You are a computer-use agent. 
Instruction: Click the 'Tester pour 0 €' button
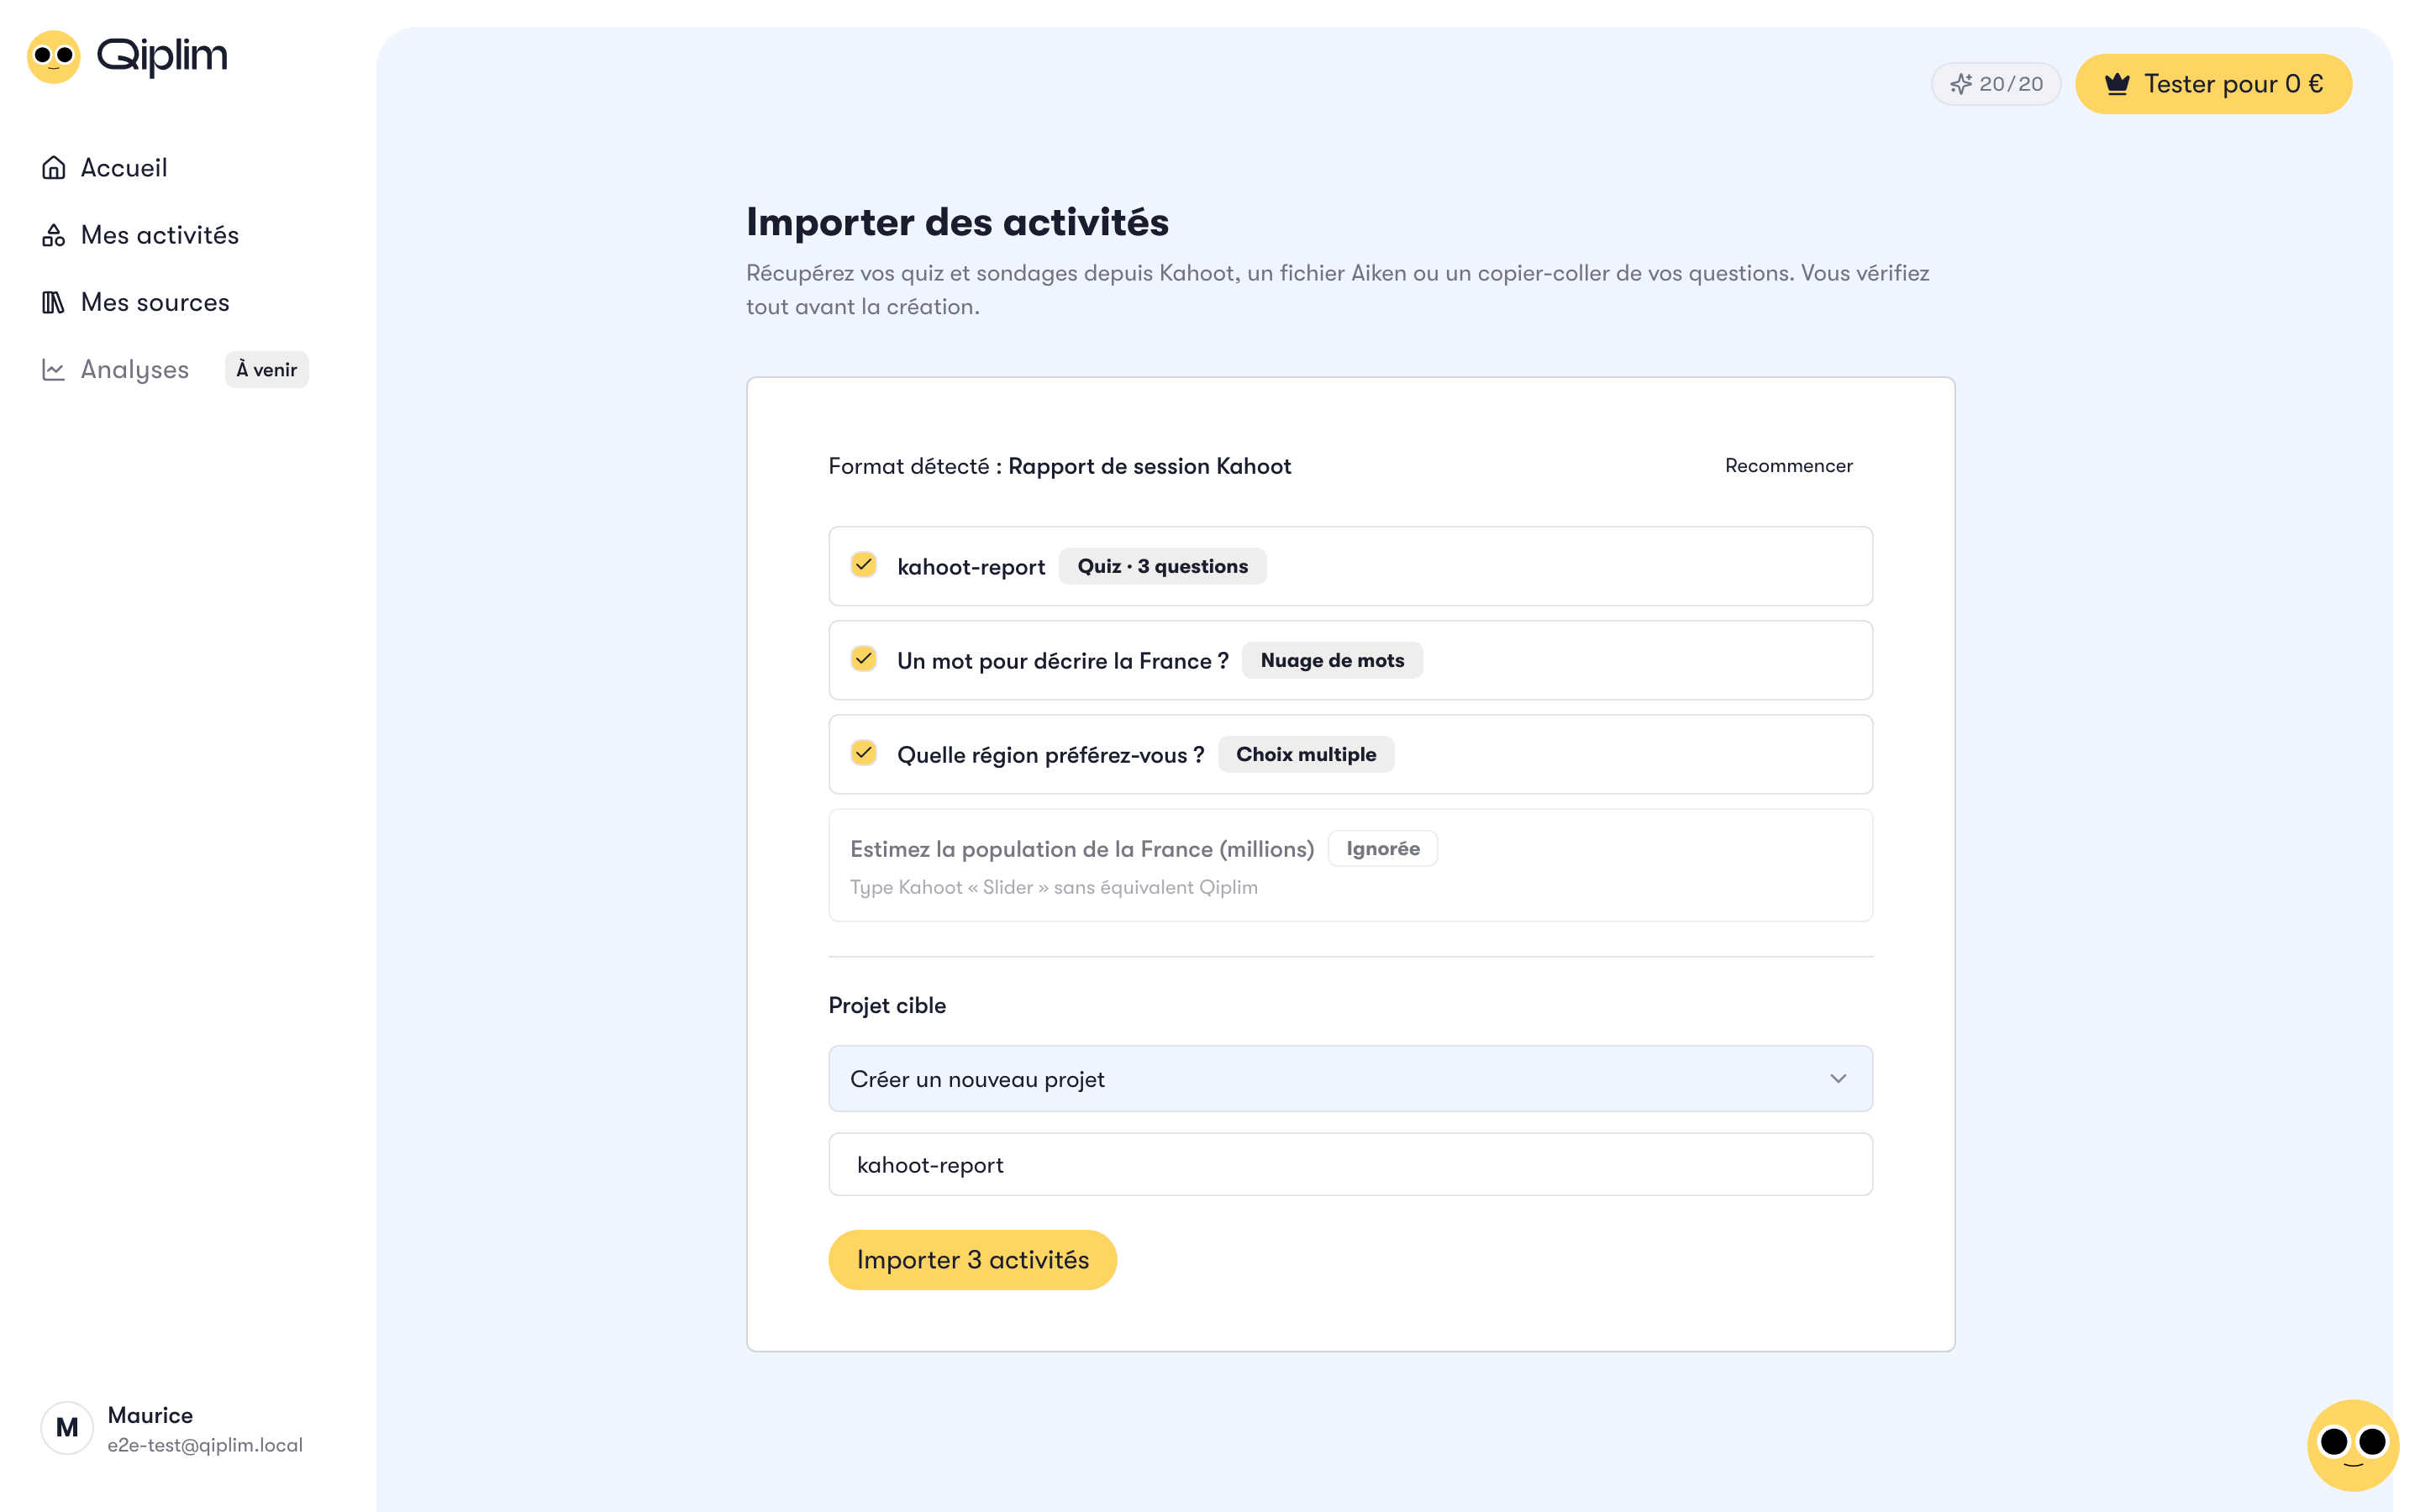(x=2213, y=84)
